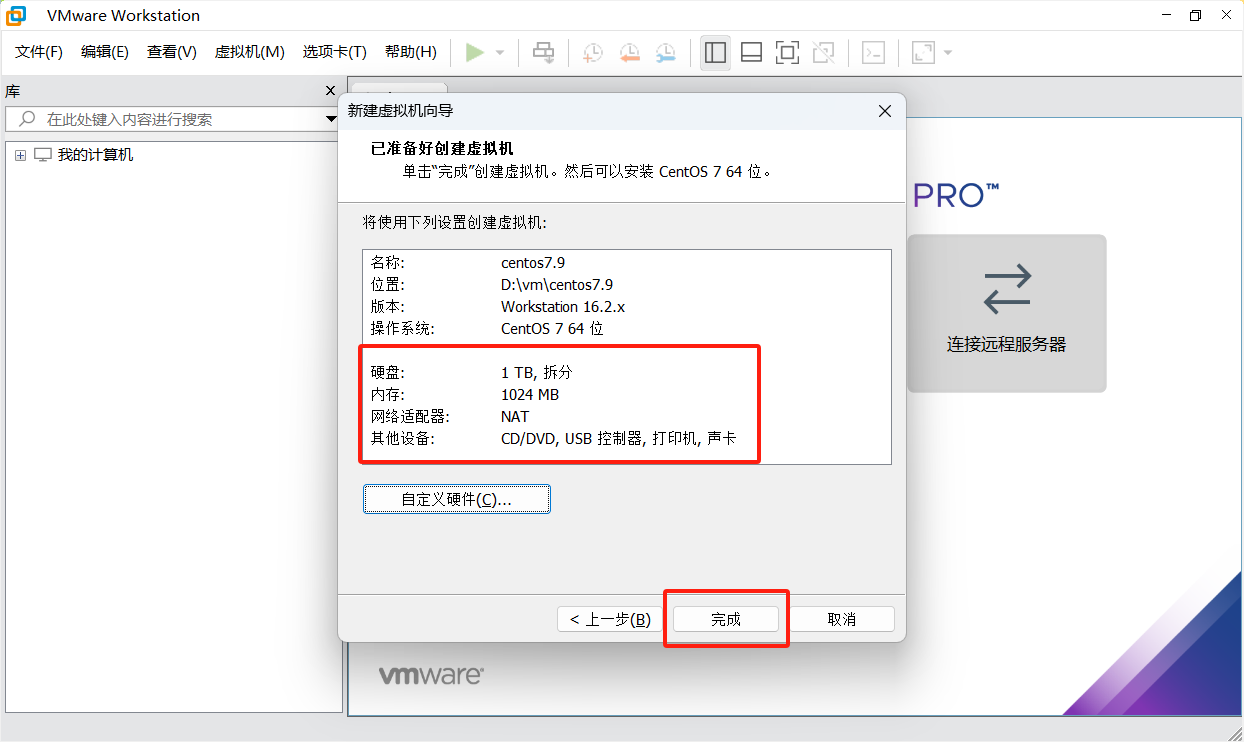
Task: Minimize the VMware Workstation window
Action: (x=1167, y=15)
